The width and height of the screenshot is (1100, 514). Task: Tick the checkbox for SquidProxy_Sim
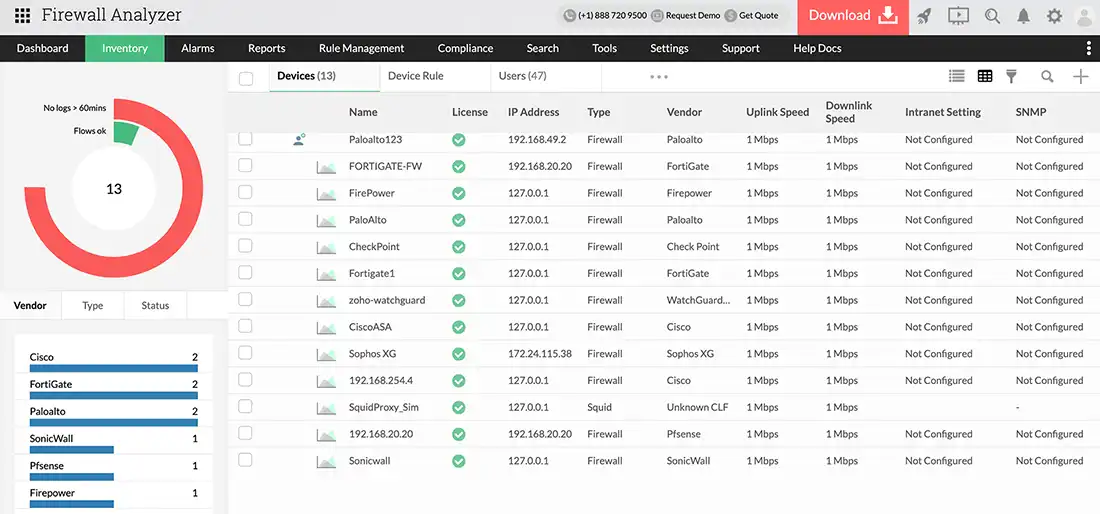[x=245, y=406]
